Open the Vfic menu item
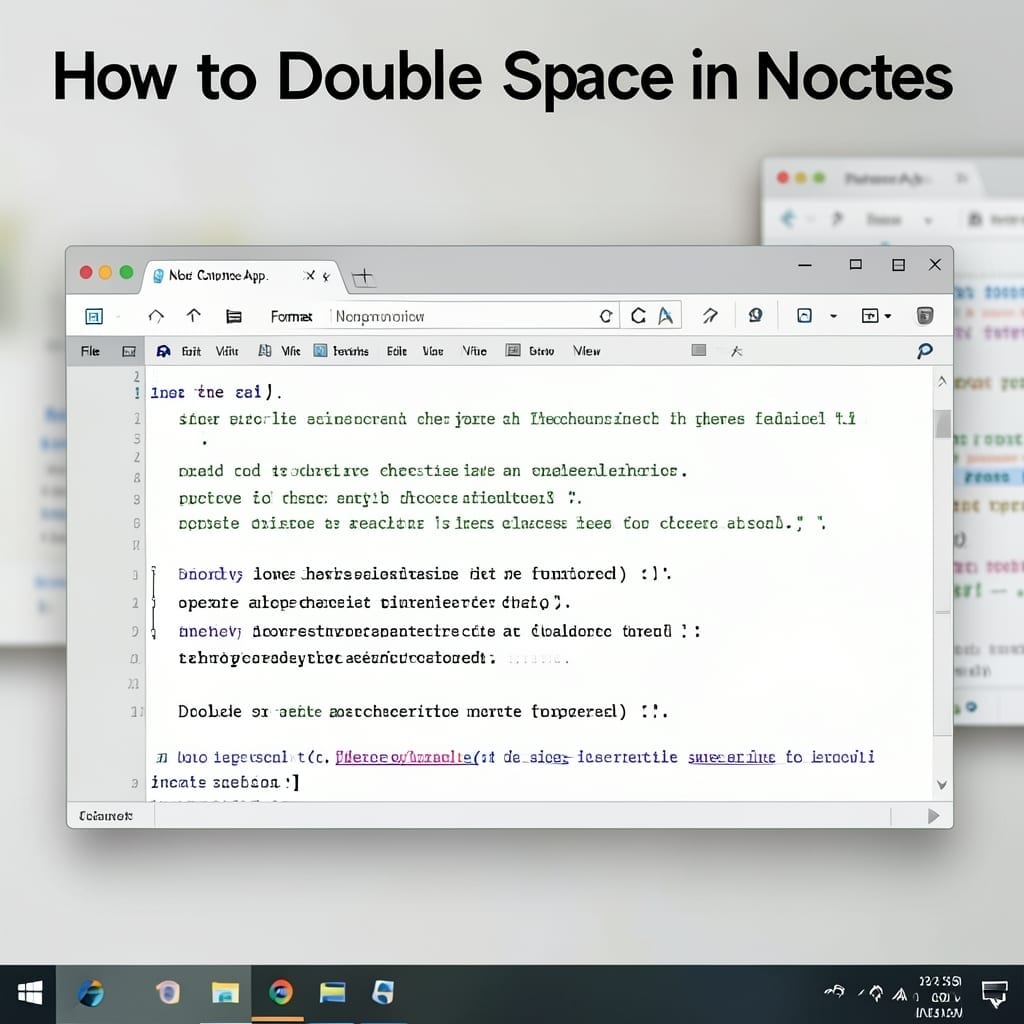Image resolution: width=1024 pixels, height=1024 pixels. point(291,351)
